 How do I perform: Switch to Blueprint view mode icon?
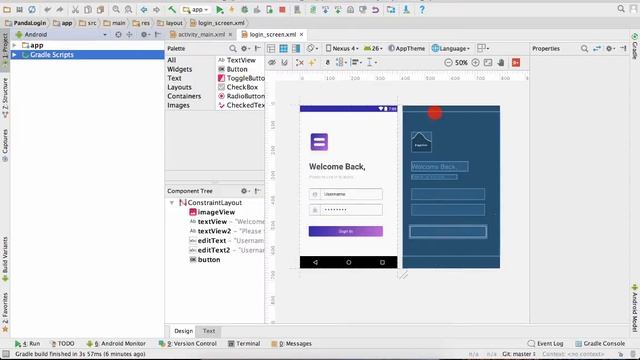pyautogui.click(x=283, y=49)
